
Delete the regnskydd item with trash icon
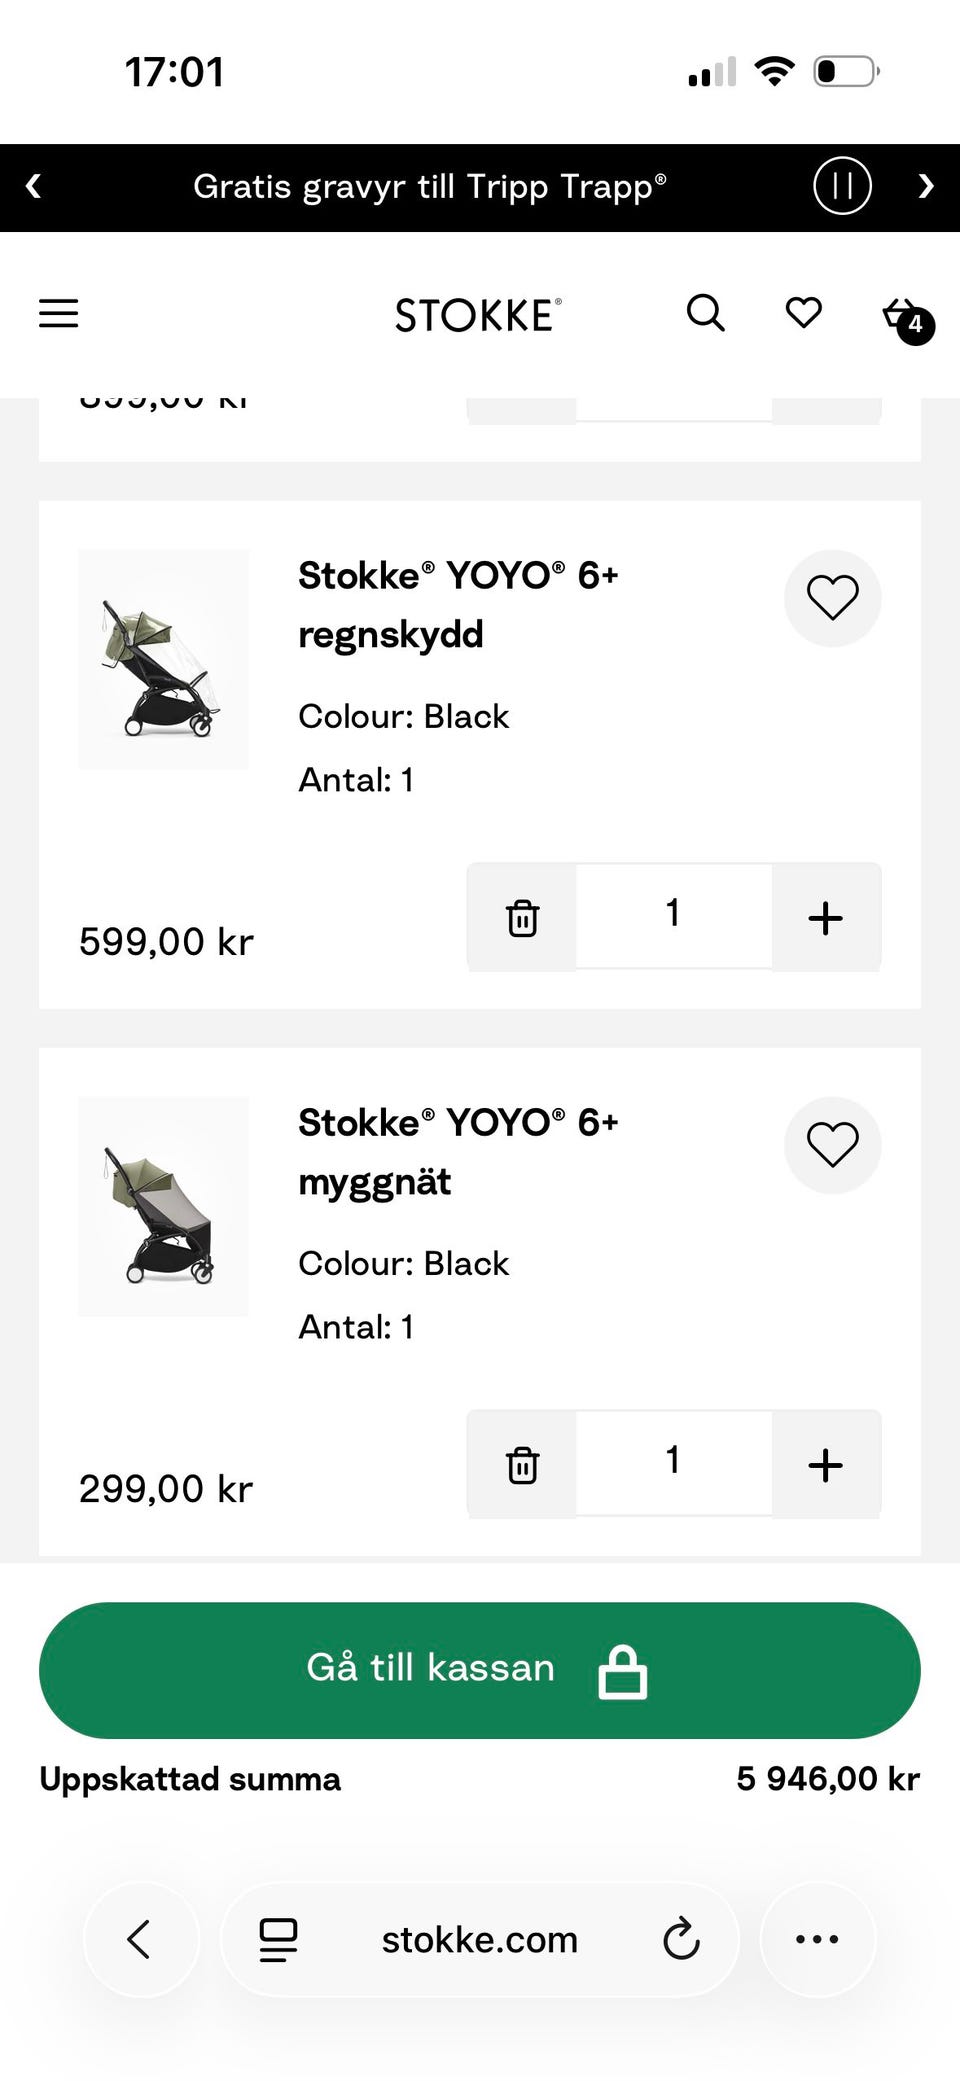[x=522, y=917]
